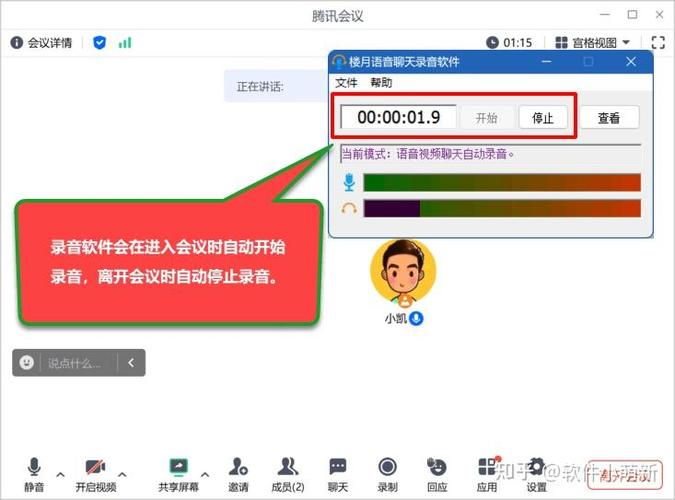Click the meeting duration clock icon

492,43
